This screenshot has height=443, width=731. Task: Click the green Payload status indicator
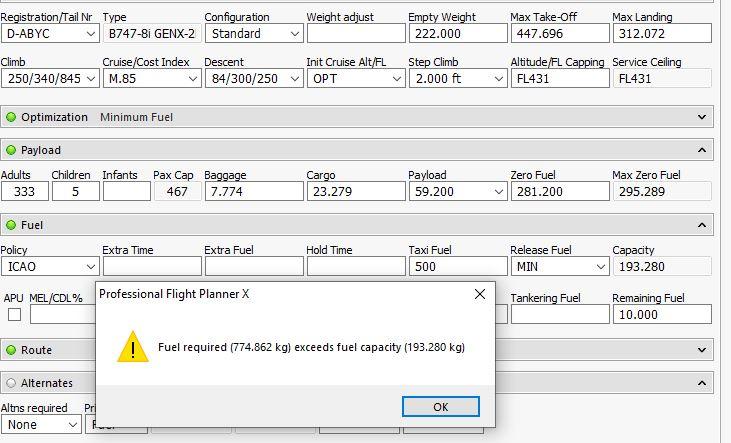(x=11, y=150)
